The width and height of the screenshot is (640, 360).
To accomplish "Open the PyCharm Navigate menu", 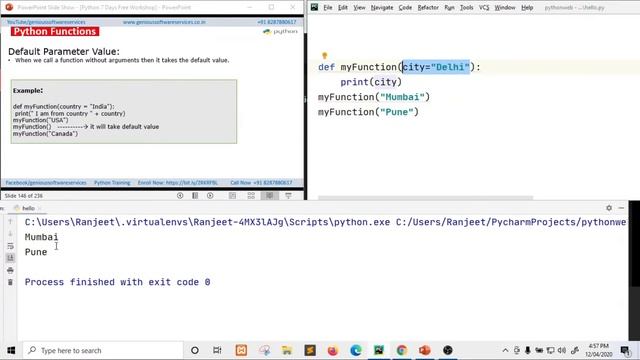I will (x=382, y=7).
